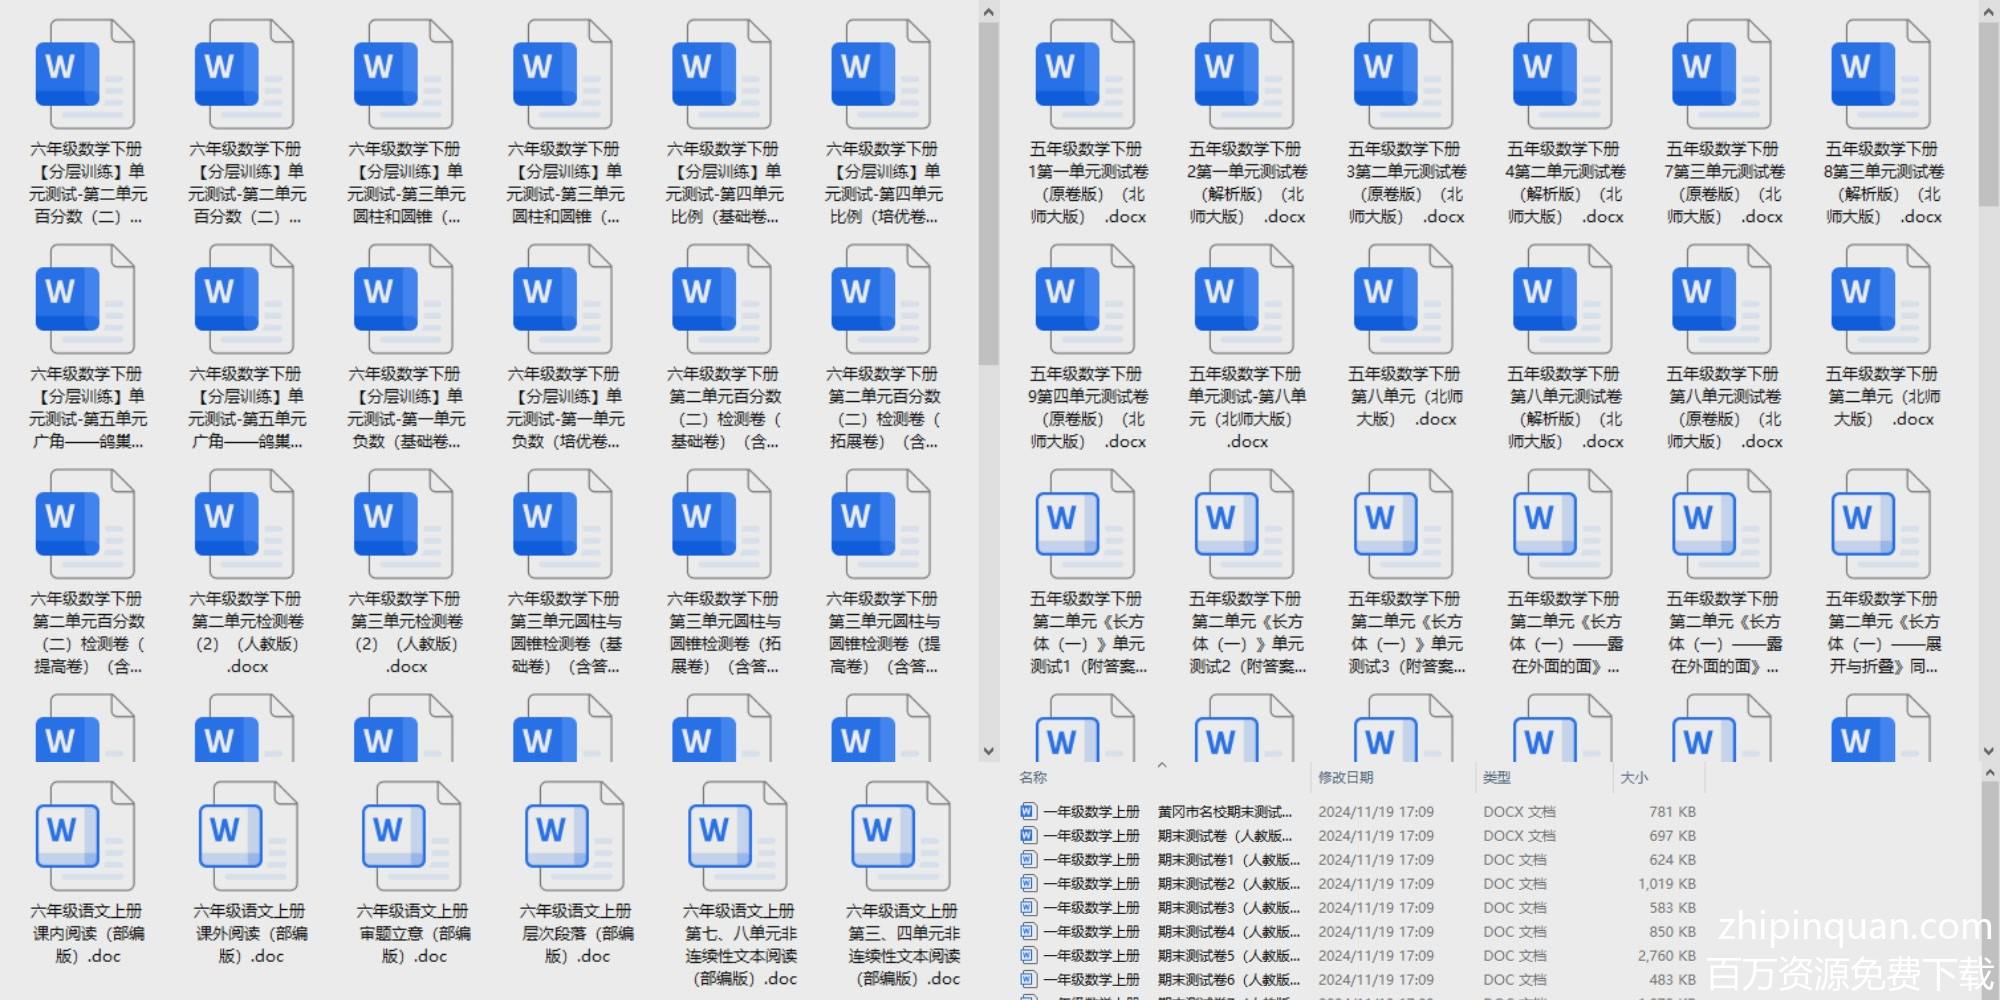Select the 层次段落 (部编版) doc file
Viewport: 2000px width, 1000px height.
click(575, 836)
